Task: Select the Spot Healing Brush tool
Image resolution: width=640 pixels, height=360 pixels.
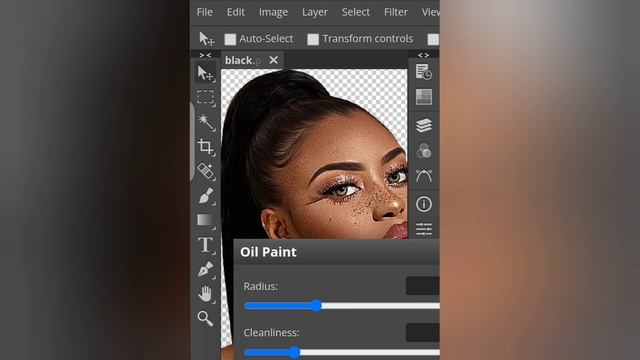Action: [205, 171]
